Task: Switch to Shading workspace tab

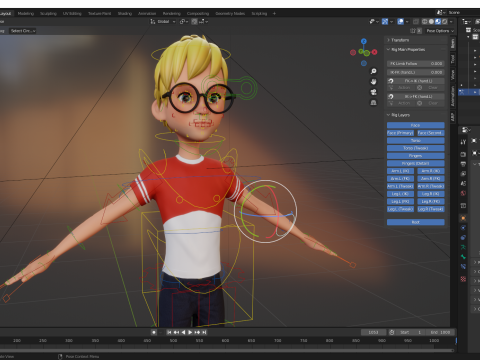Action: coord(125,14)
